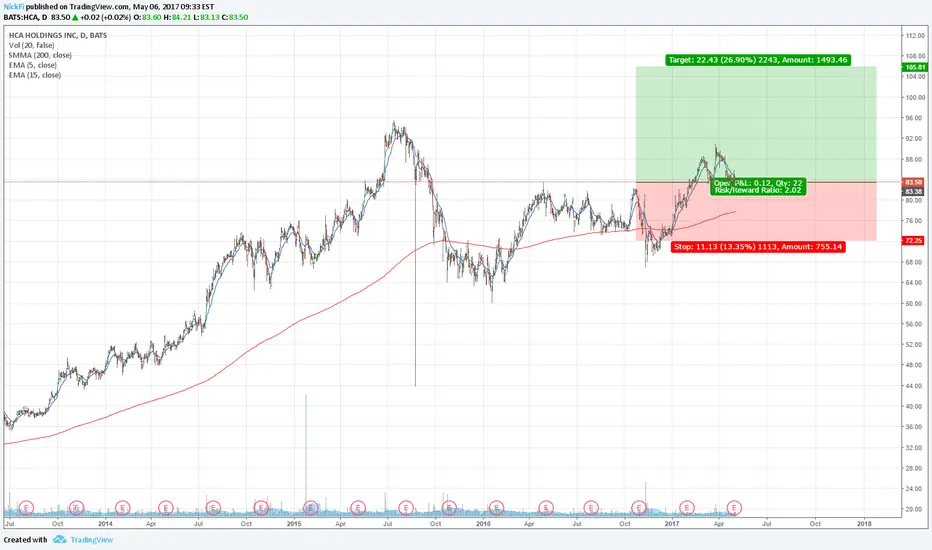Click the earnings marker right of Apr 2014
The height and width of the screenshot is (550, 932).
click(x=166, y=507)
